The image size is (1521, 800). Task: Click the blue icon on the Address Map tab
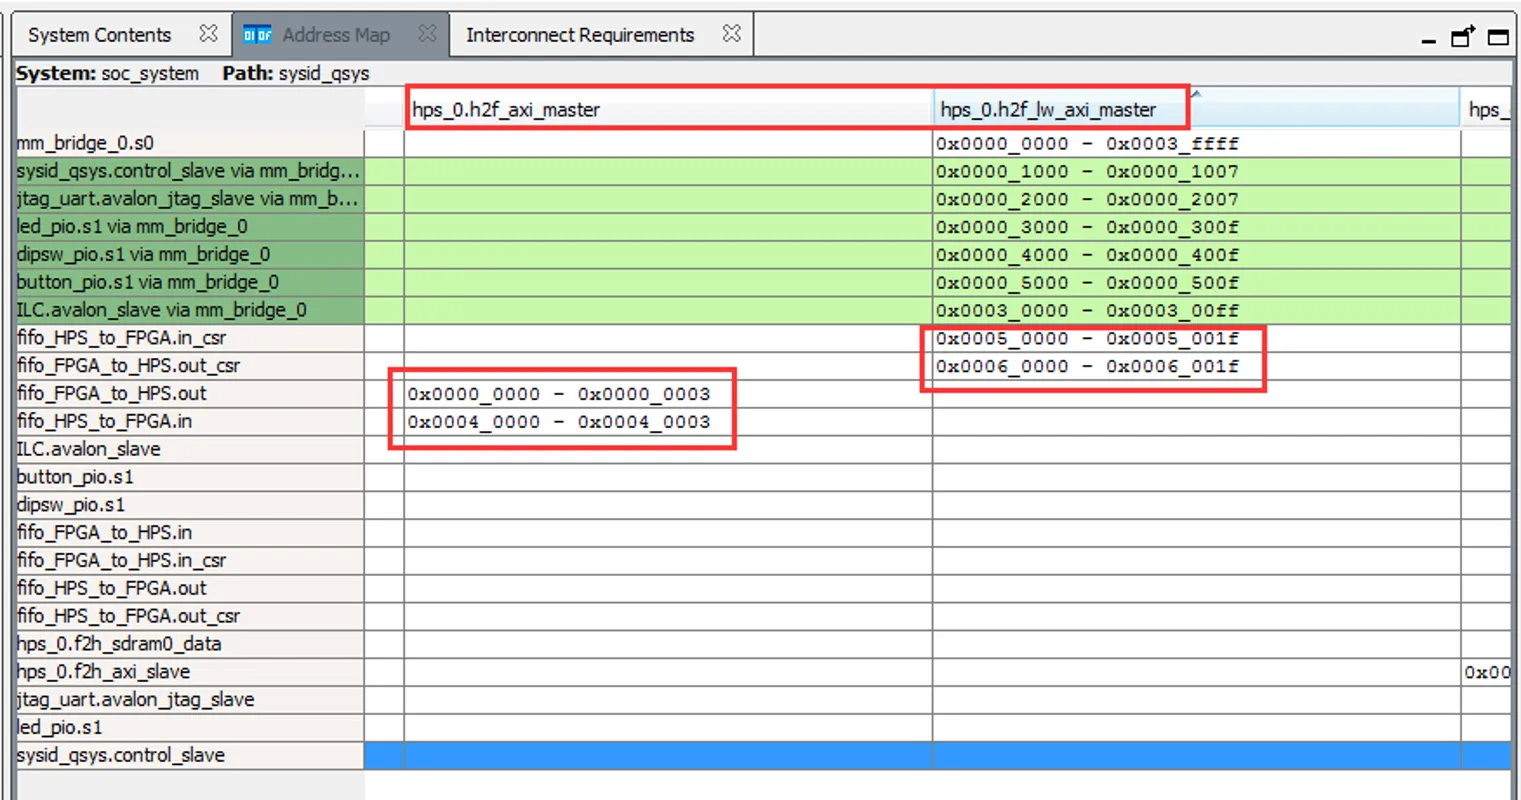pyautogui.click(x=257, y=33)
